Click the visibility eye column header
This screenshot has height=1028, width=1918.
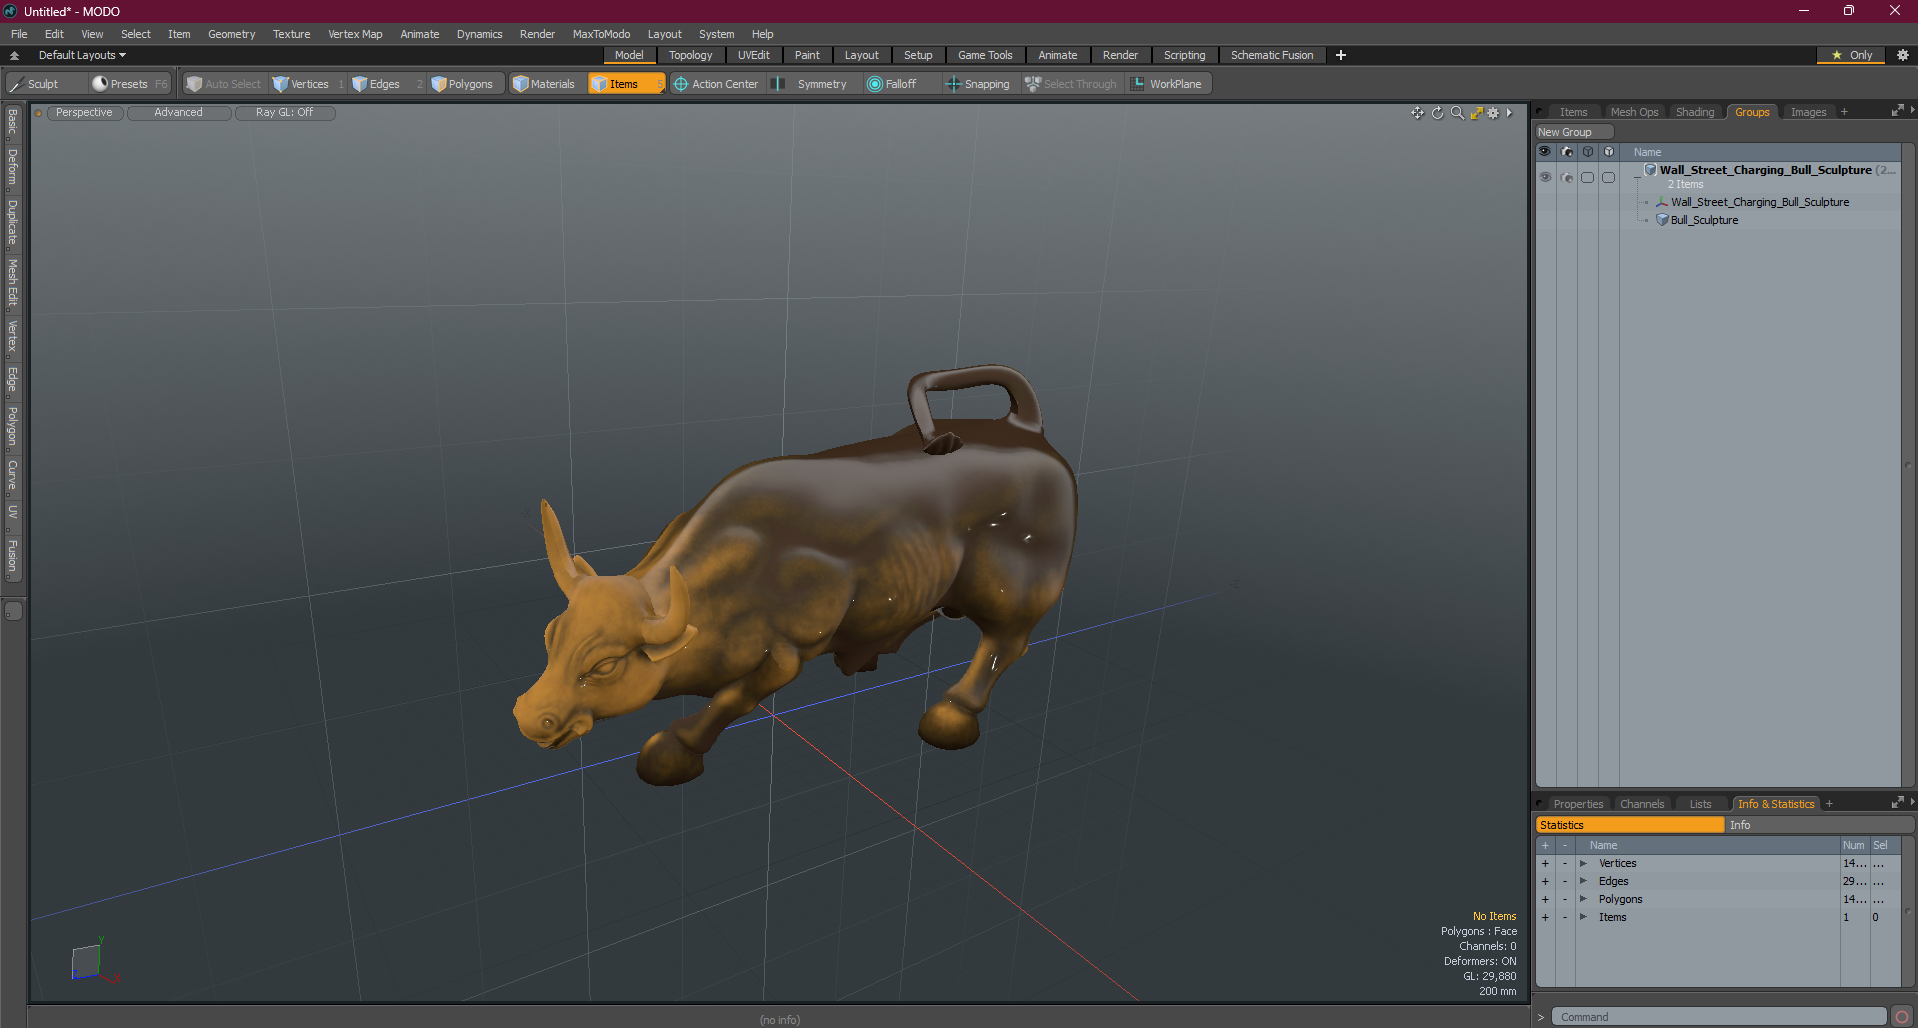point(1545,152)
